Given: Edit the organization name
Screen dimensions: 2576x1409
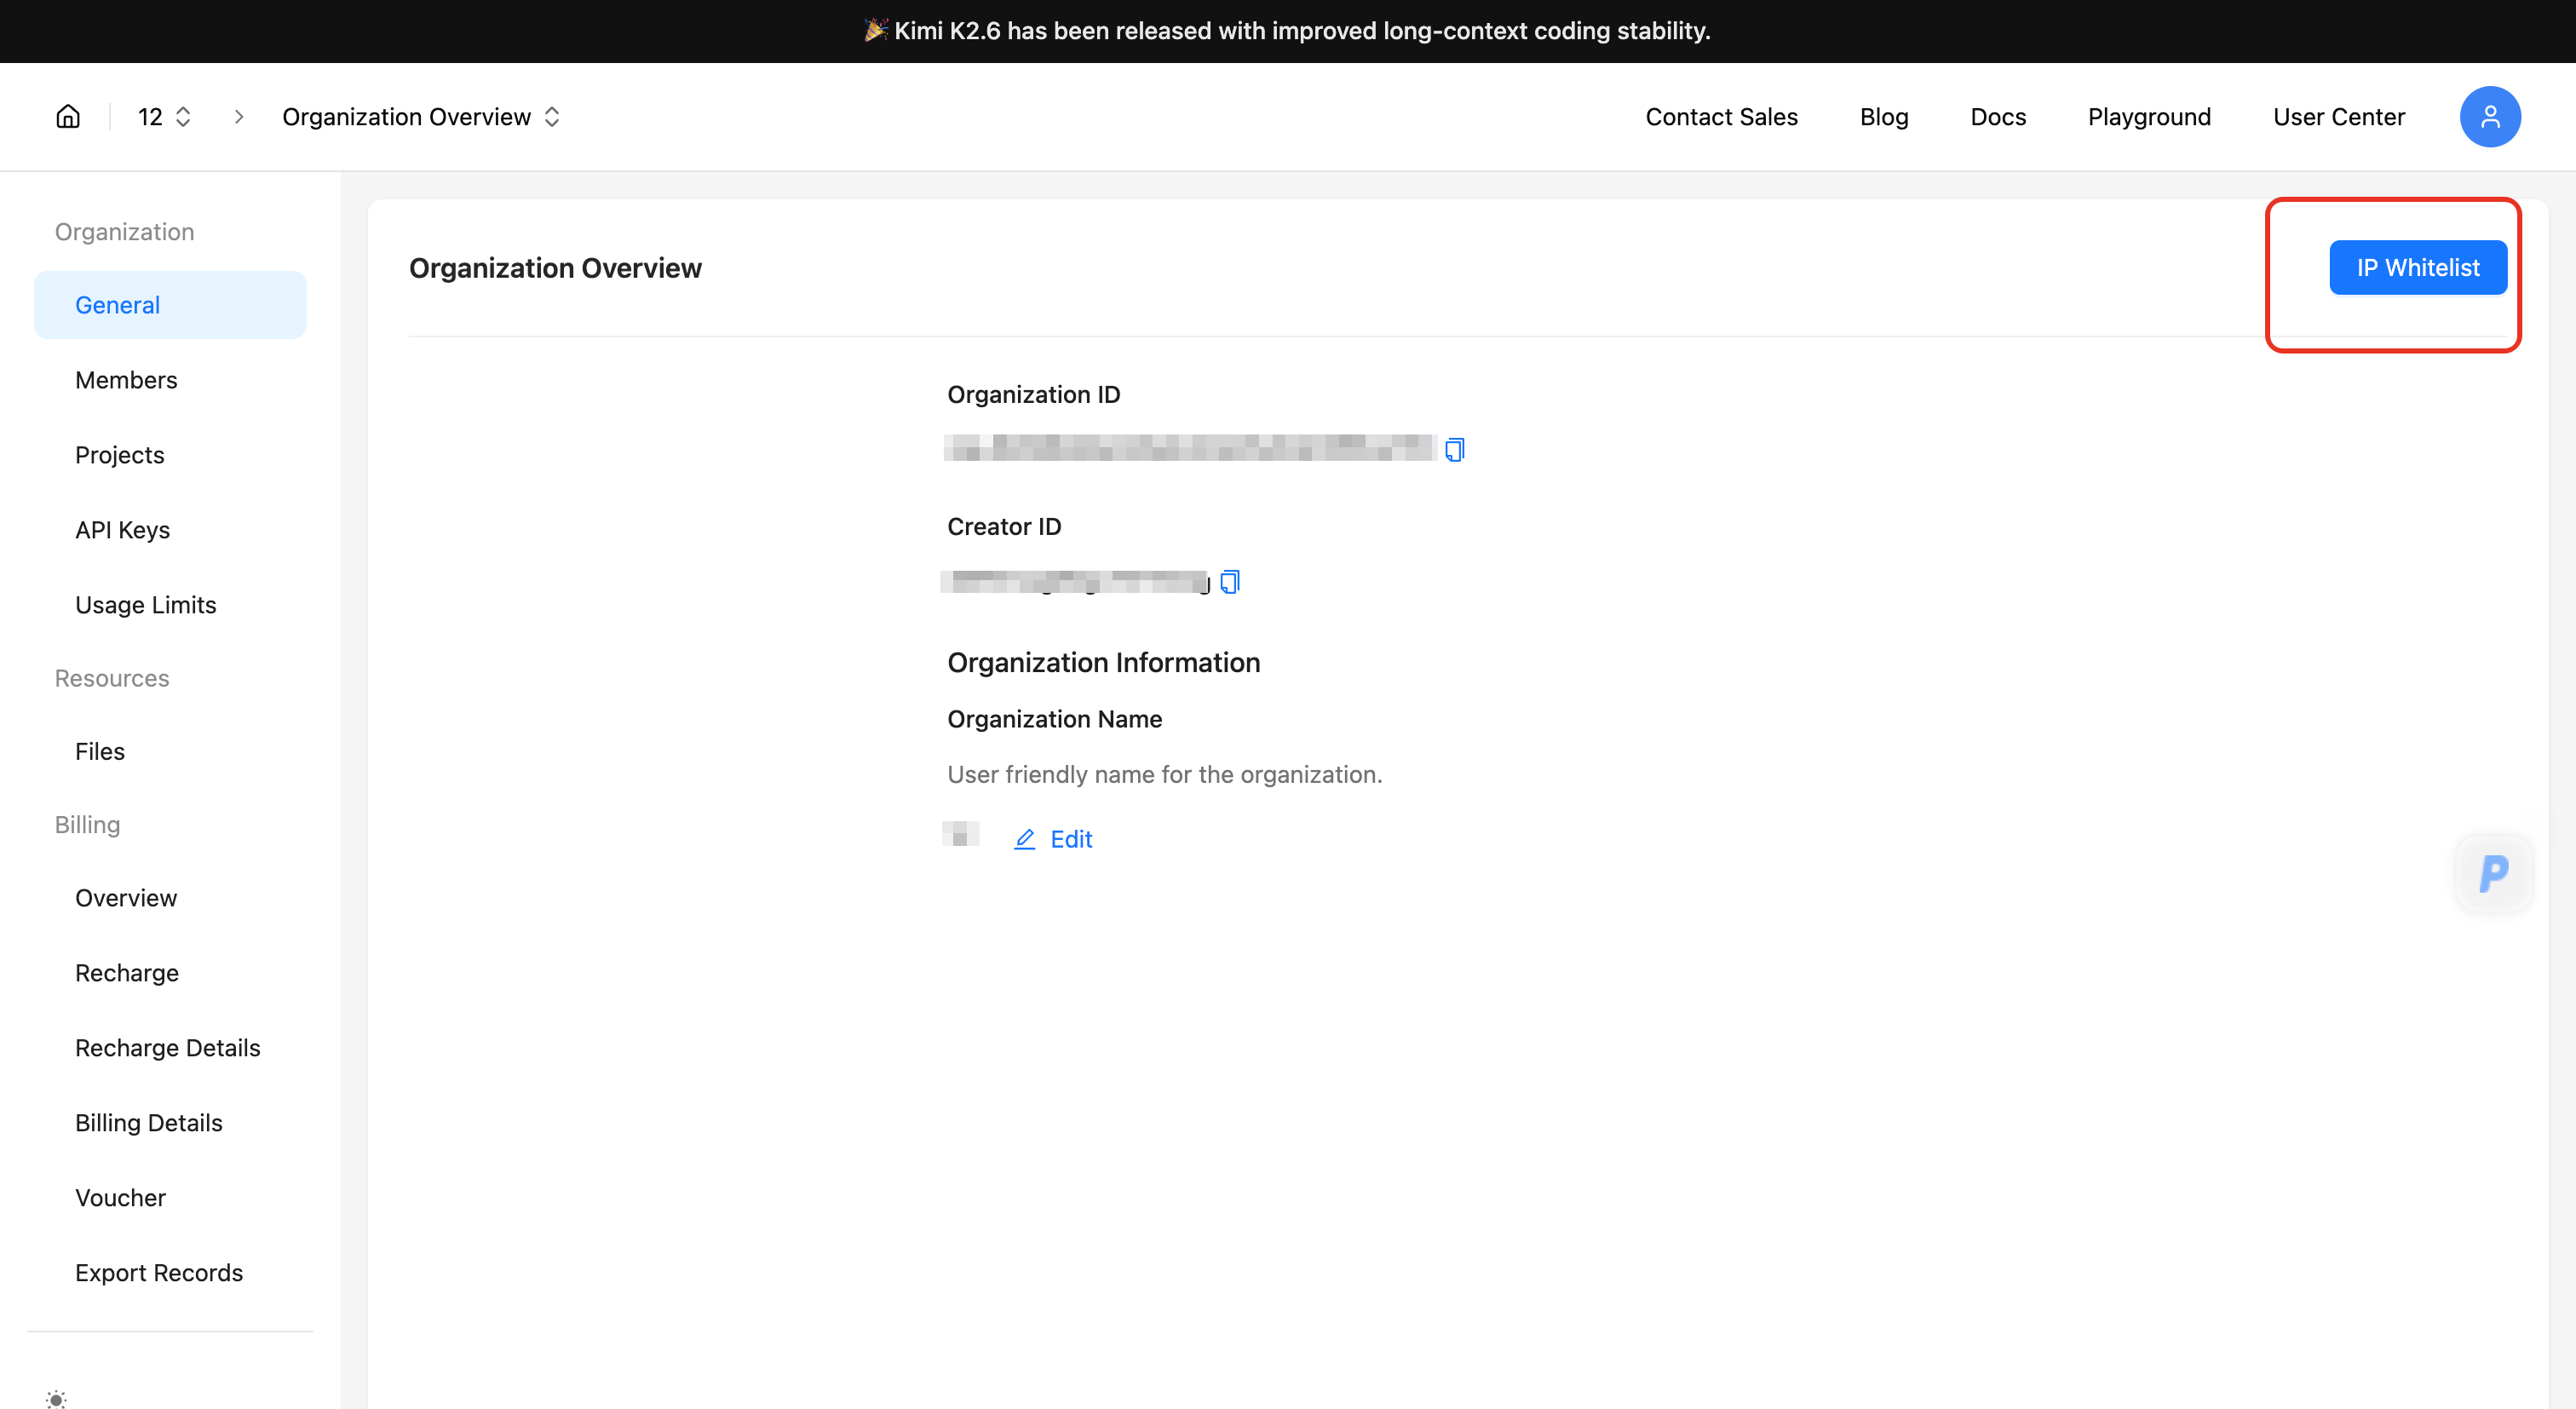Looking at the screenshot, I should (x=1054, y=839).
